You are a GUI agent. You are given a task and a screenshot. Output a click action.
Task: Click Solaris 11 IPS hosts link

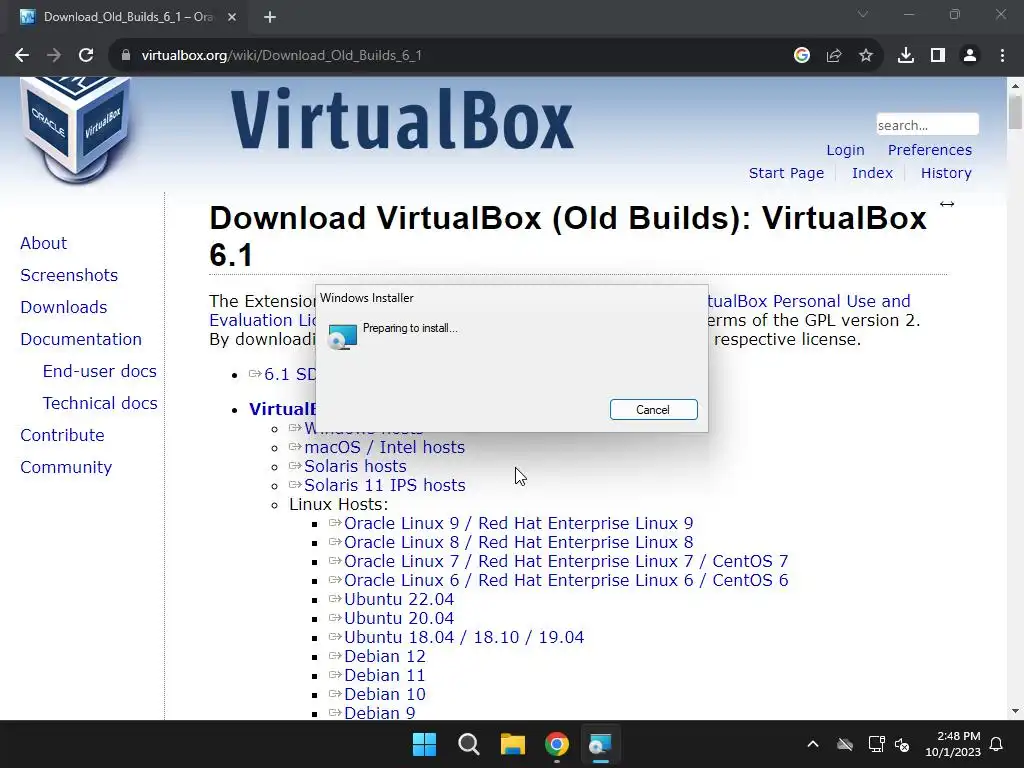click(x=385, y=485)
